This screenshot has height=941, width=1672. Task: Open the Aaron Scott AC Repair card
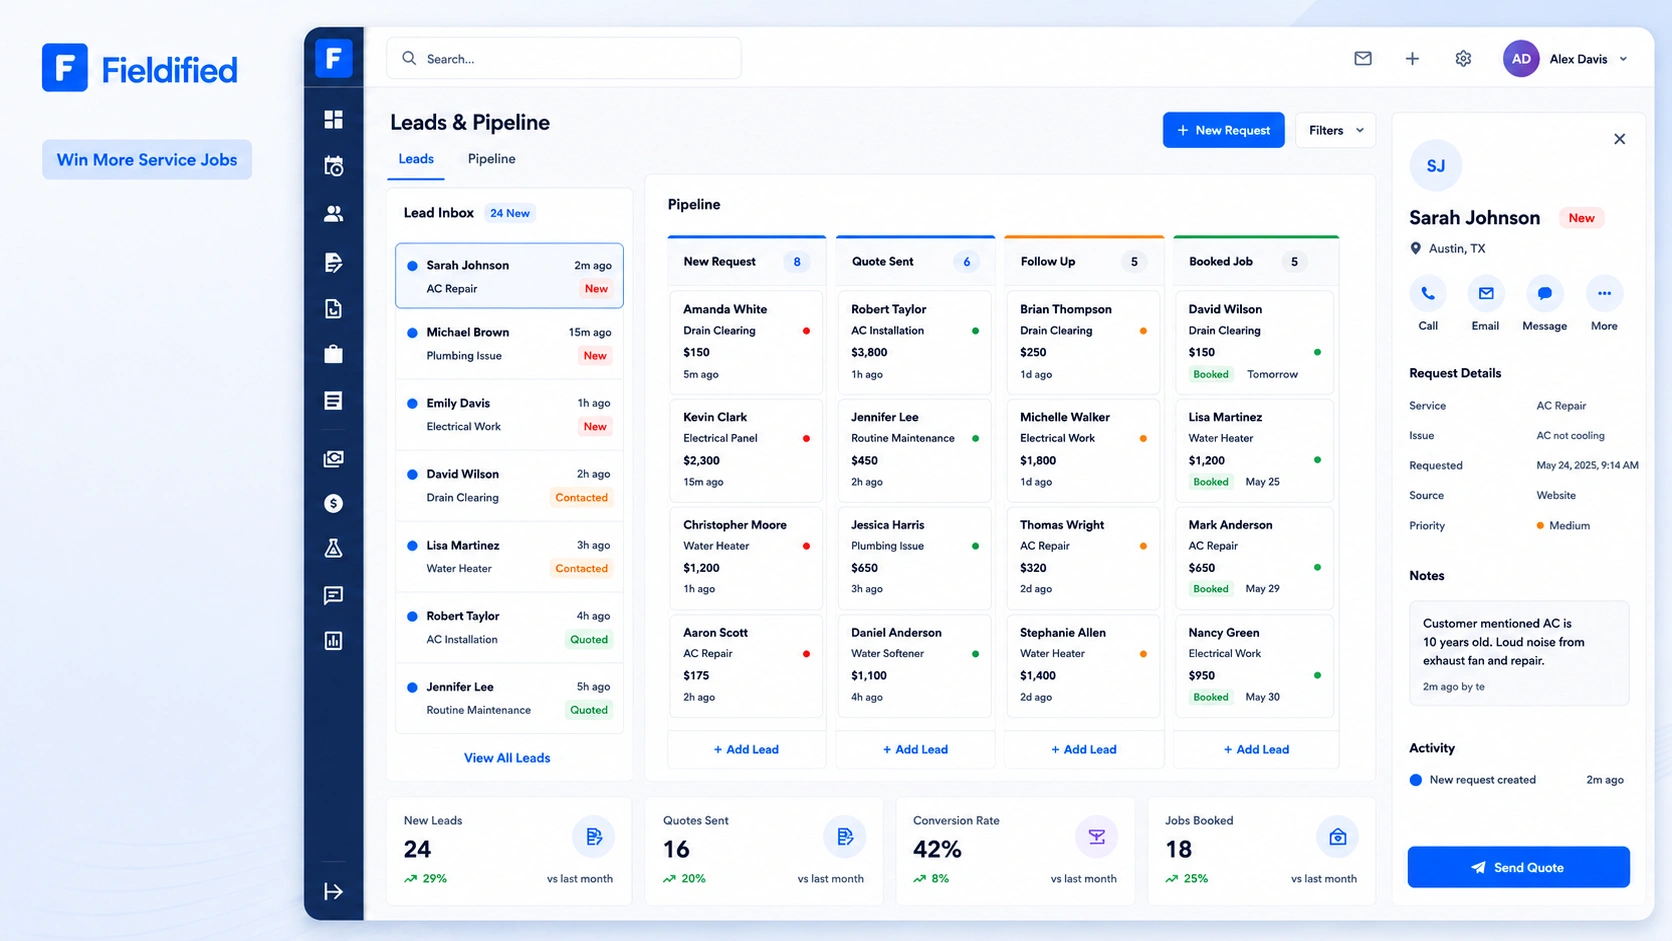pyautogui.click(x=746, y=665)
